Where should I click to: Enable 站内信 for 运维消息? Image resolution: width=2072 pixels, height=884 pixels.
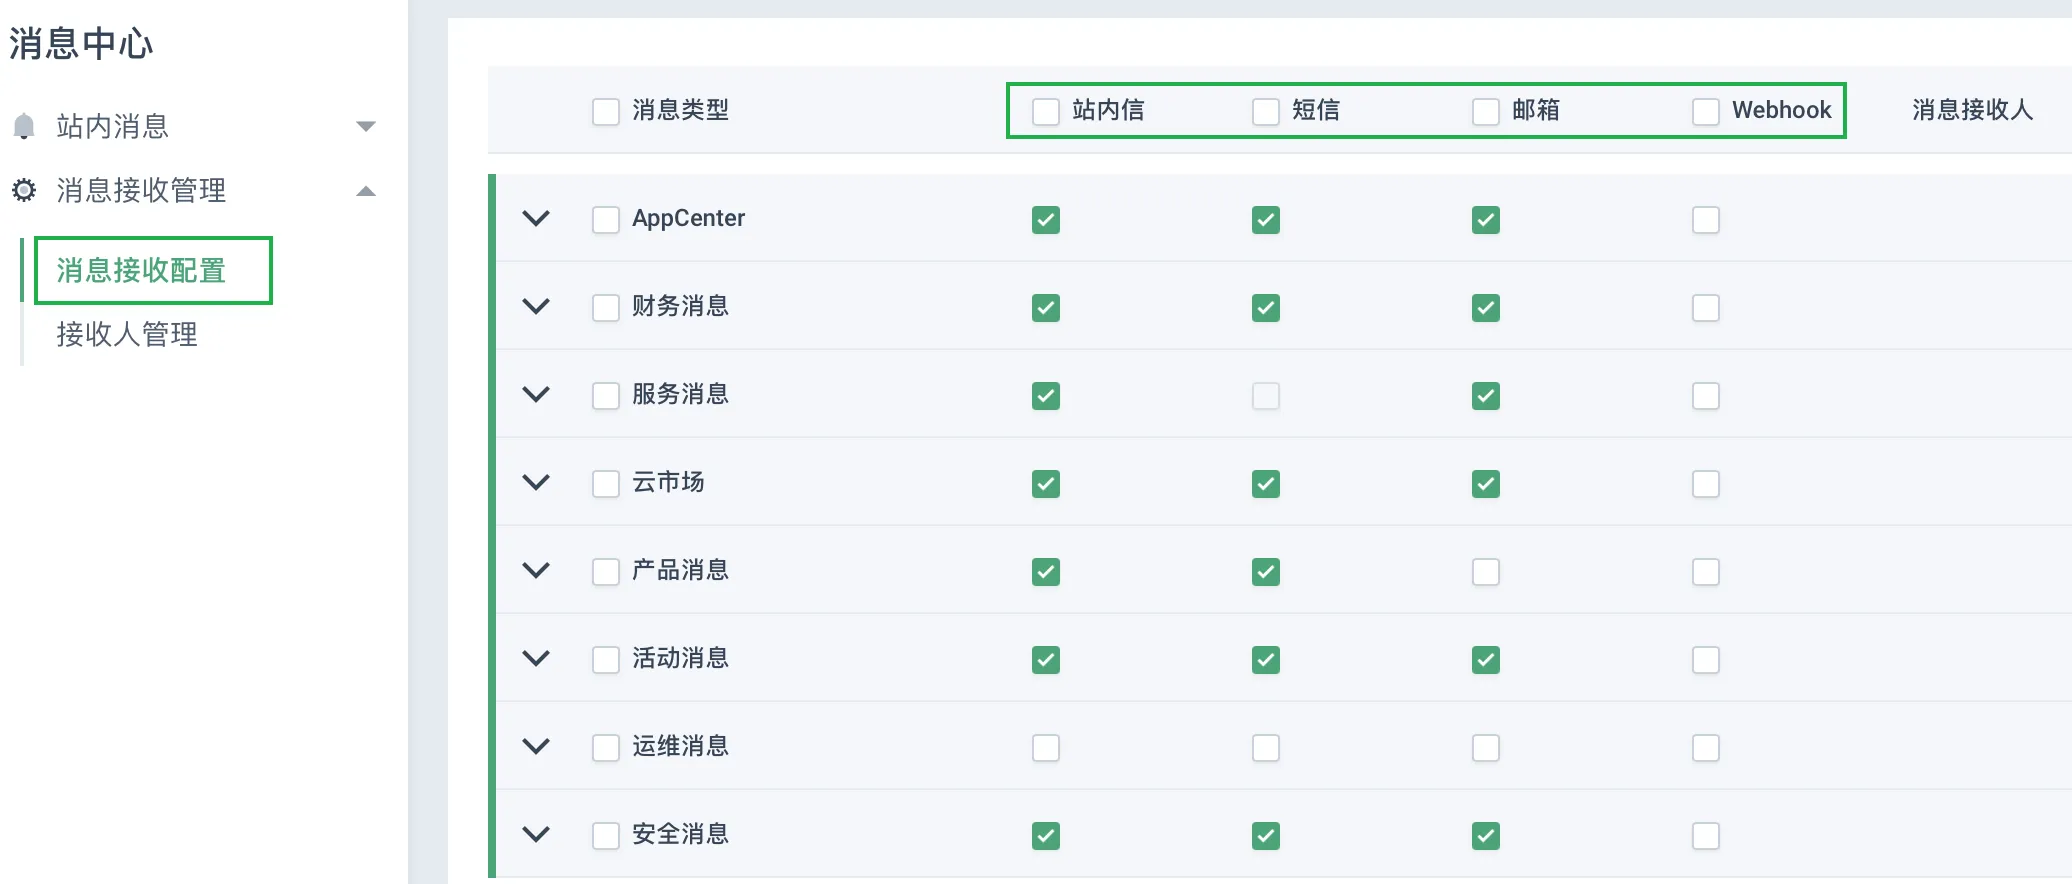tap(1046, 748)
